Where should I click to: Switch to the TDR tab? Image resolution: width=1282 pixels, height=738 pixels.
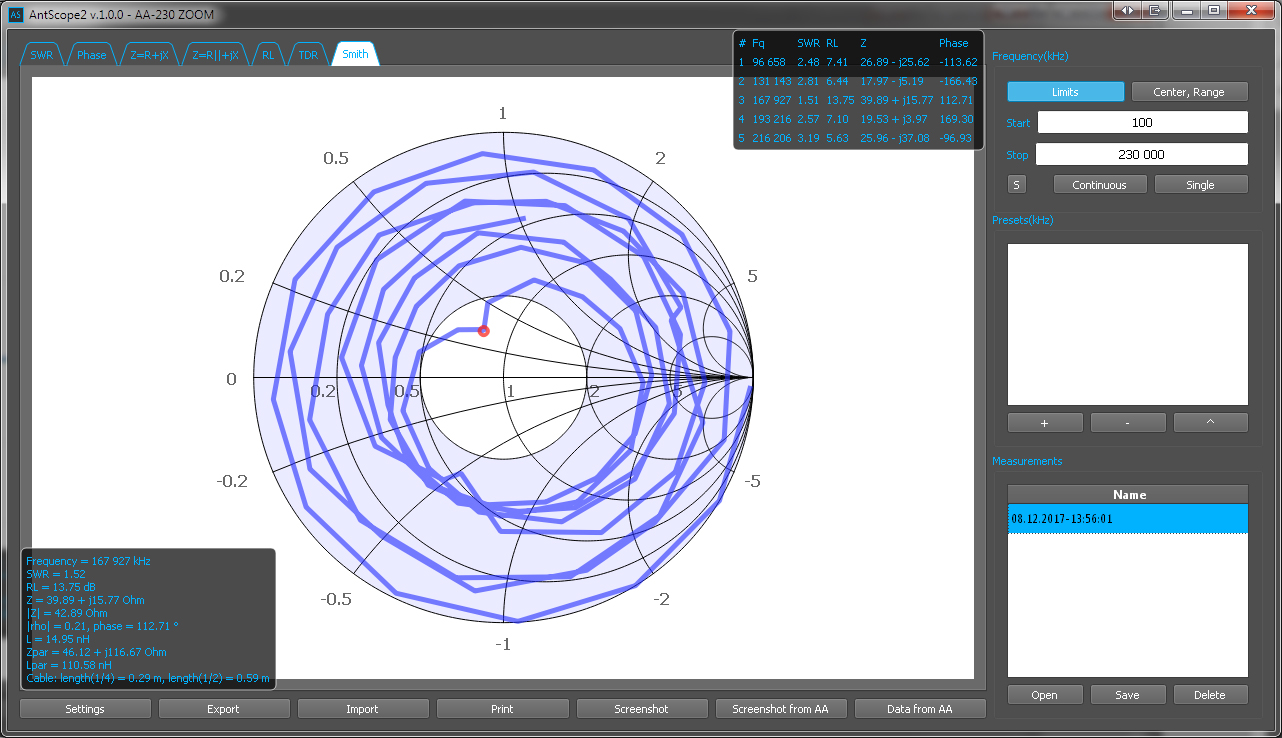click(308, 55)
